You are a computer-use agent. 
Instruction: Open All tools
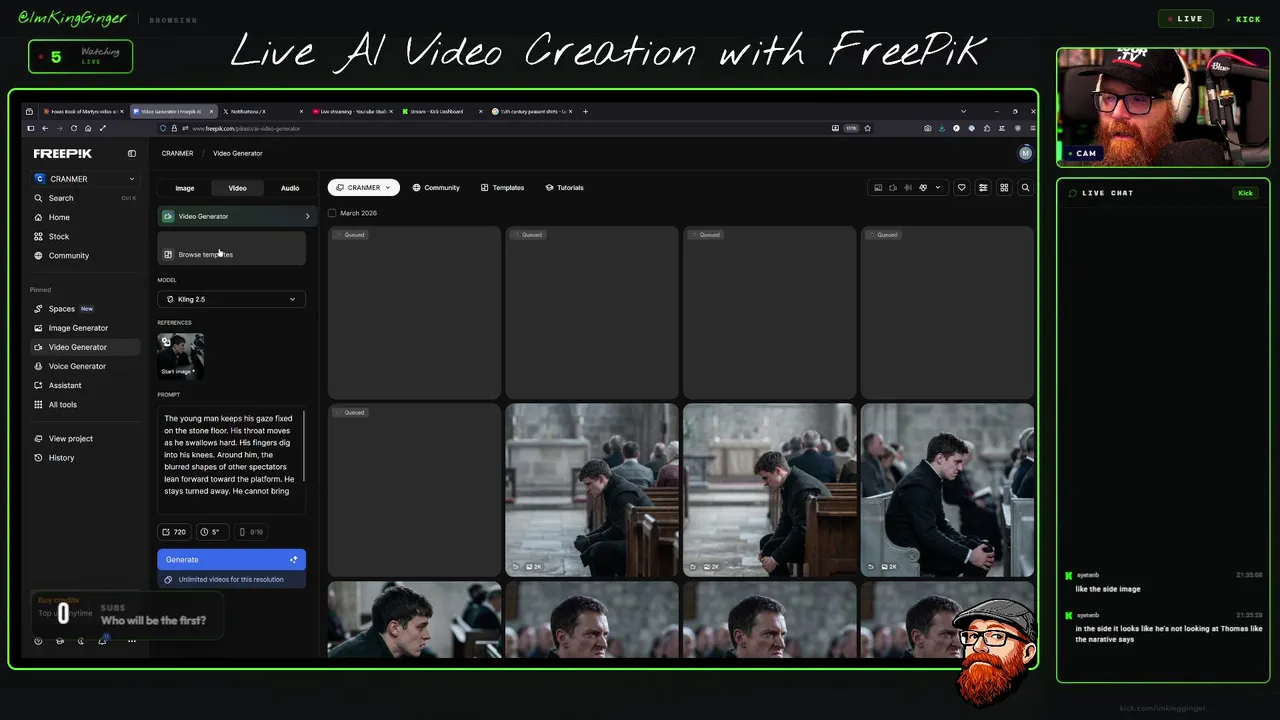point(84,404)
